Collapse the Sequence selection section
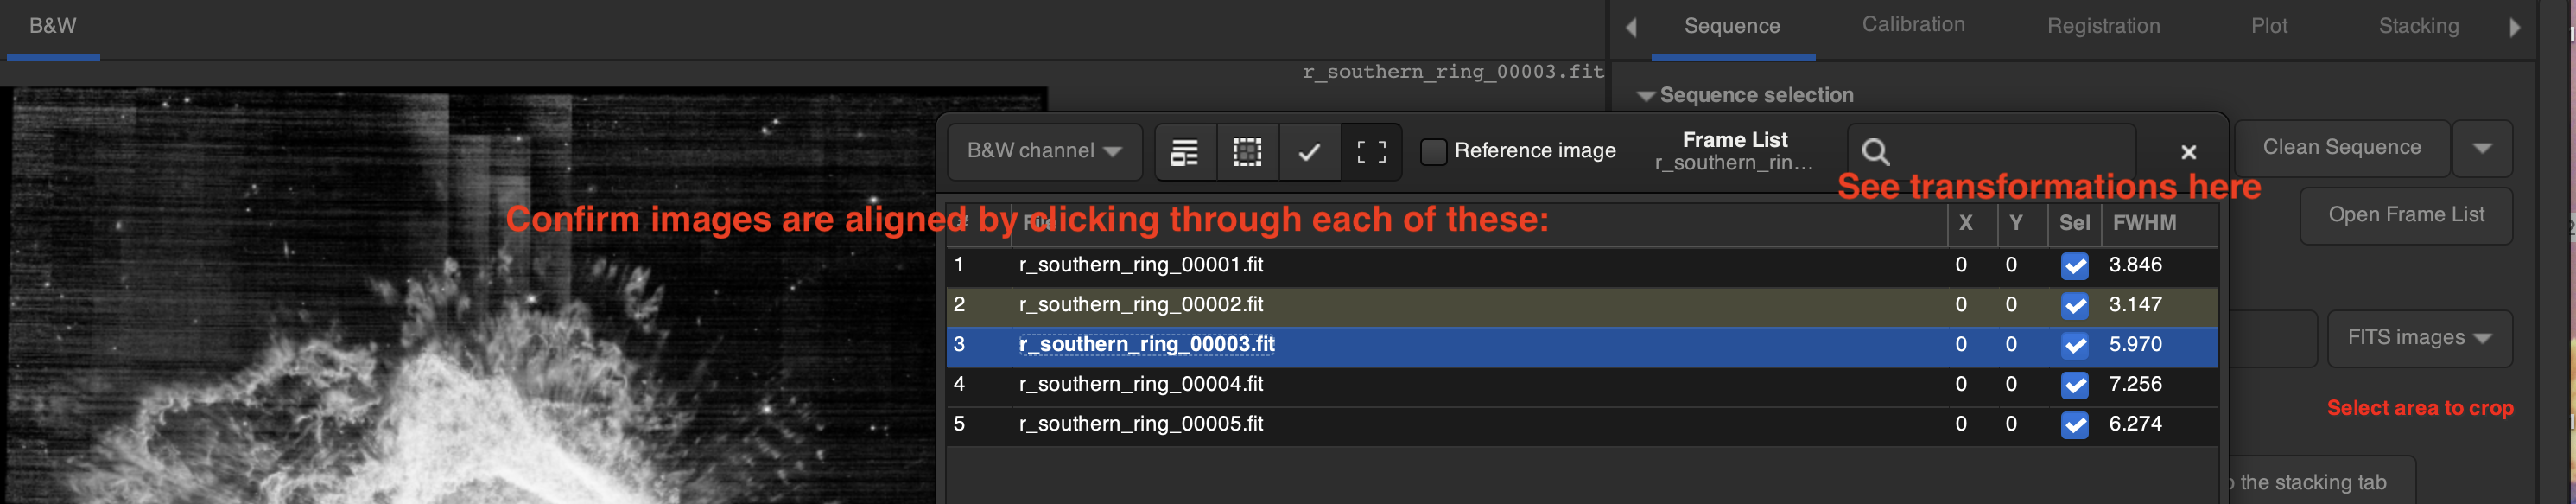Viewport: 2576px width, 504px height. (1645, 96)
